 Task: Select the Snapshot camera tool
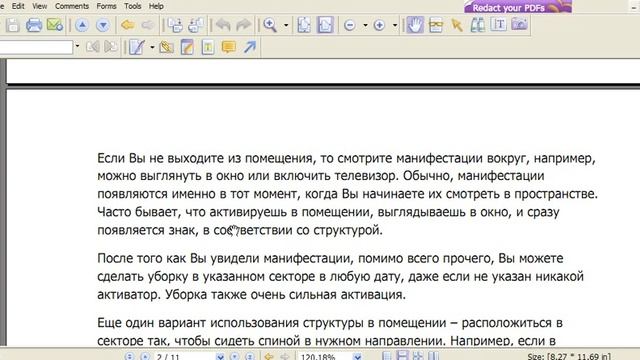tap(519, 24)
